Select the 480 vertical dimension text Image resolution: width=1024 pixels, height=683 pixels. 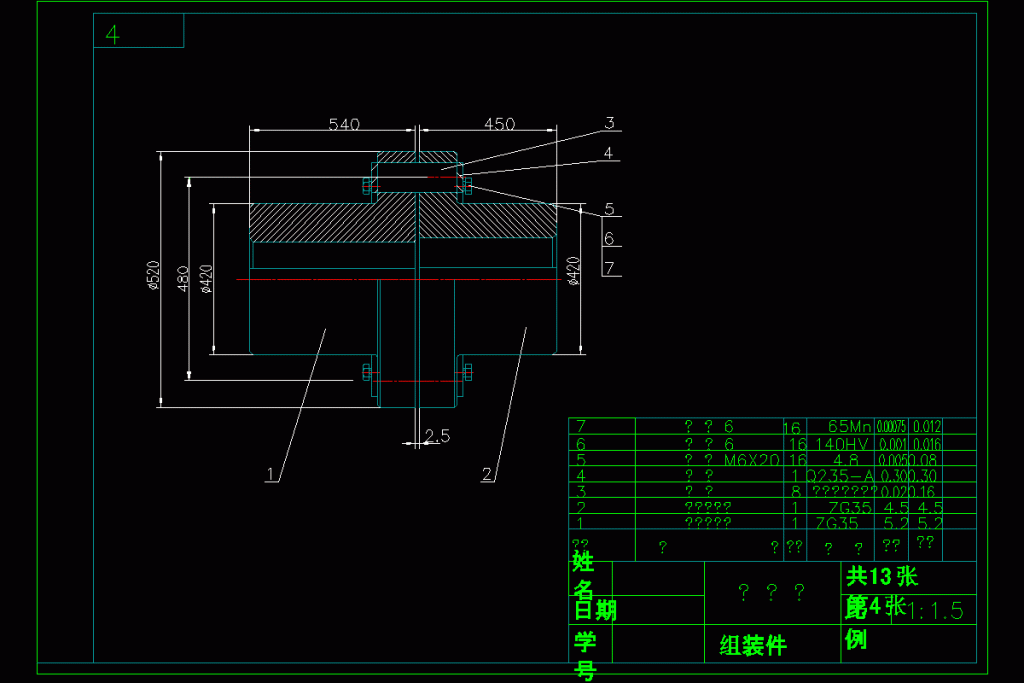click(182, 278)
